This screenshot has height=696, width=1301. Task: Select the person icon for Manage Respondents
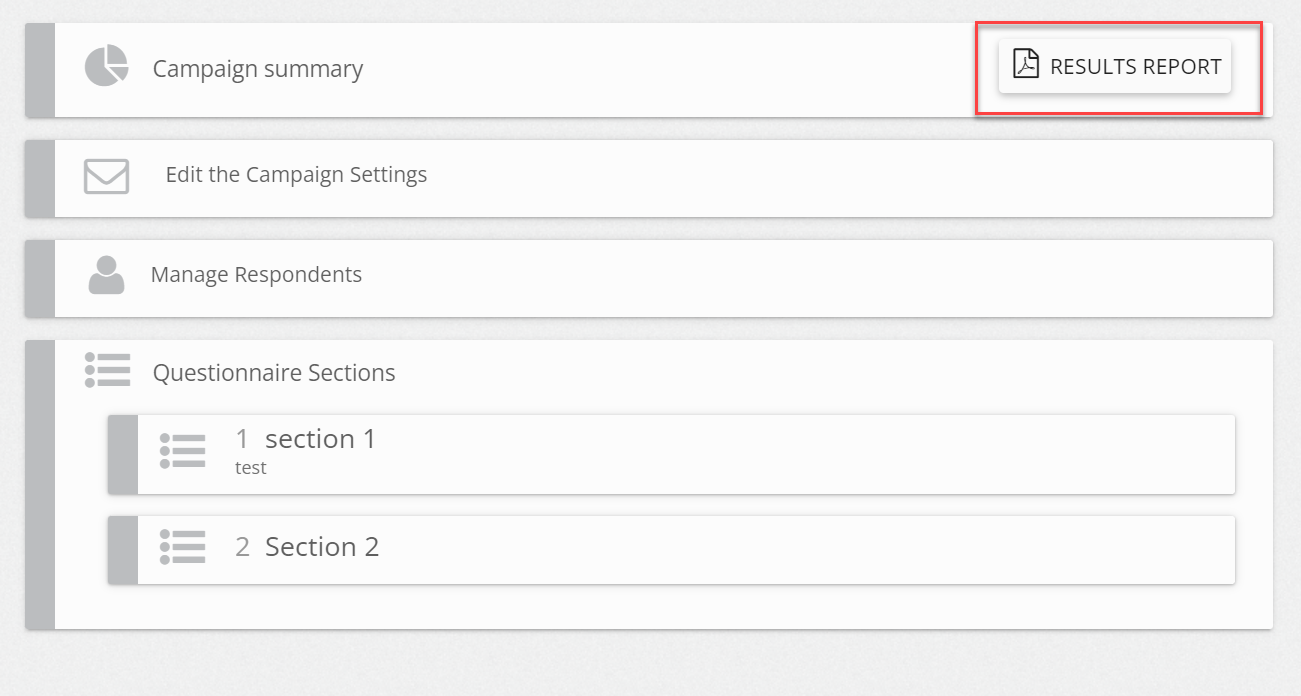(106, 275)
